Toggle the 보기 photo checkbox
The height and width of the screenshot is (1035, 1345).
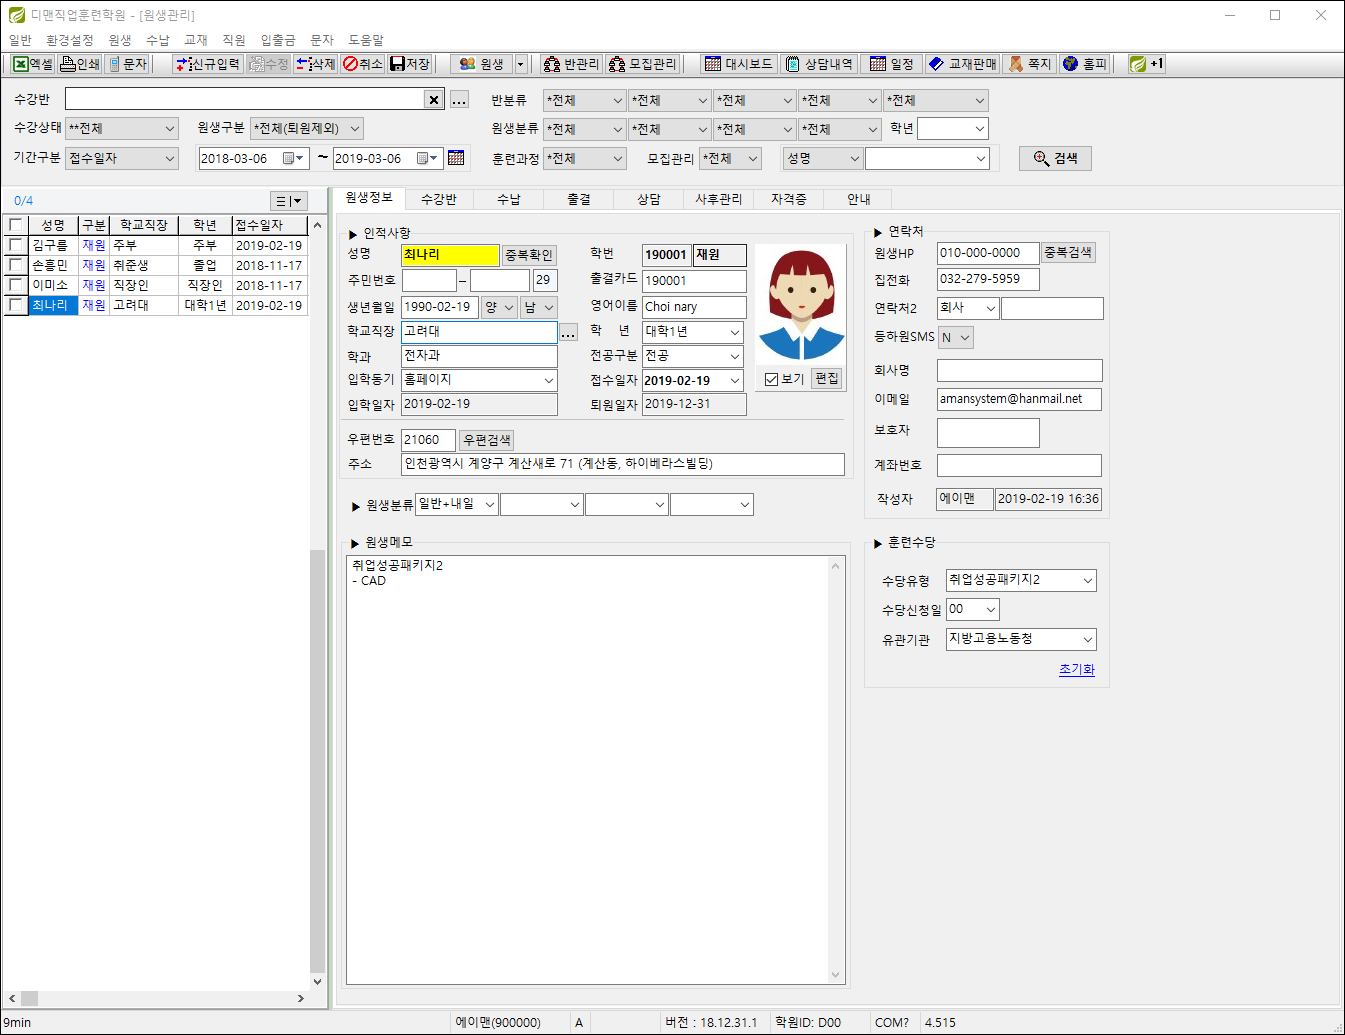(x=771, y=379)
